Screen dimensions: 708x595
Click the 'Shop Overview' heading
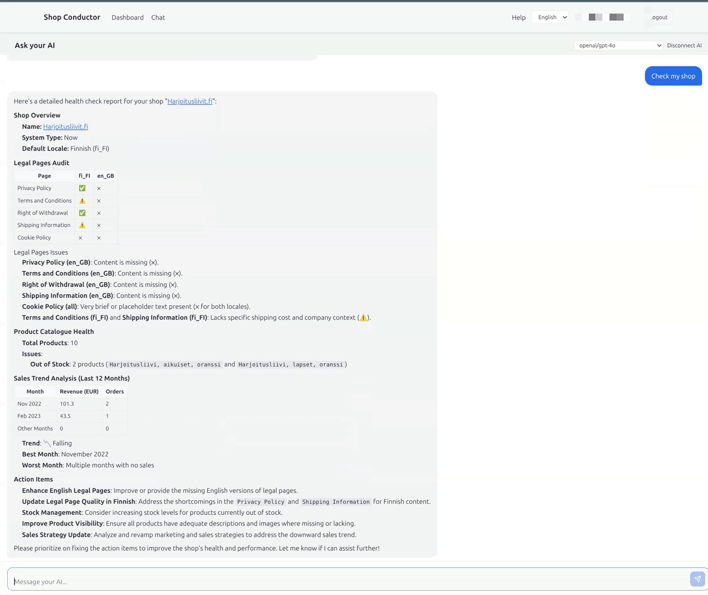(37, 115)
